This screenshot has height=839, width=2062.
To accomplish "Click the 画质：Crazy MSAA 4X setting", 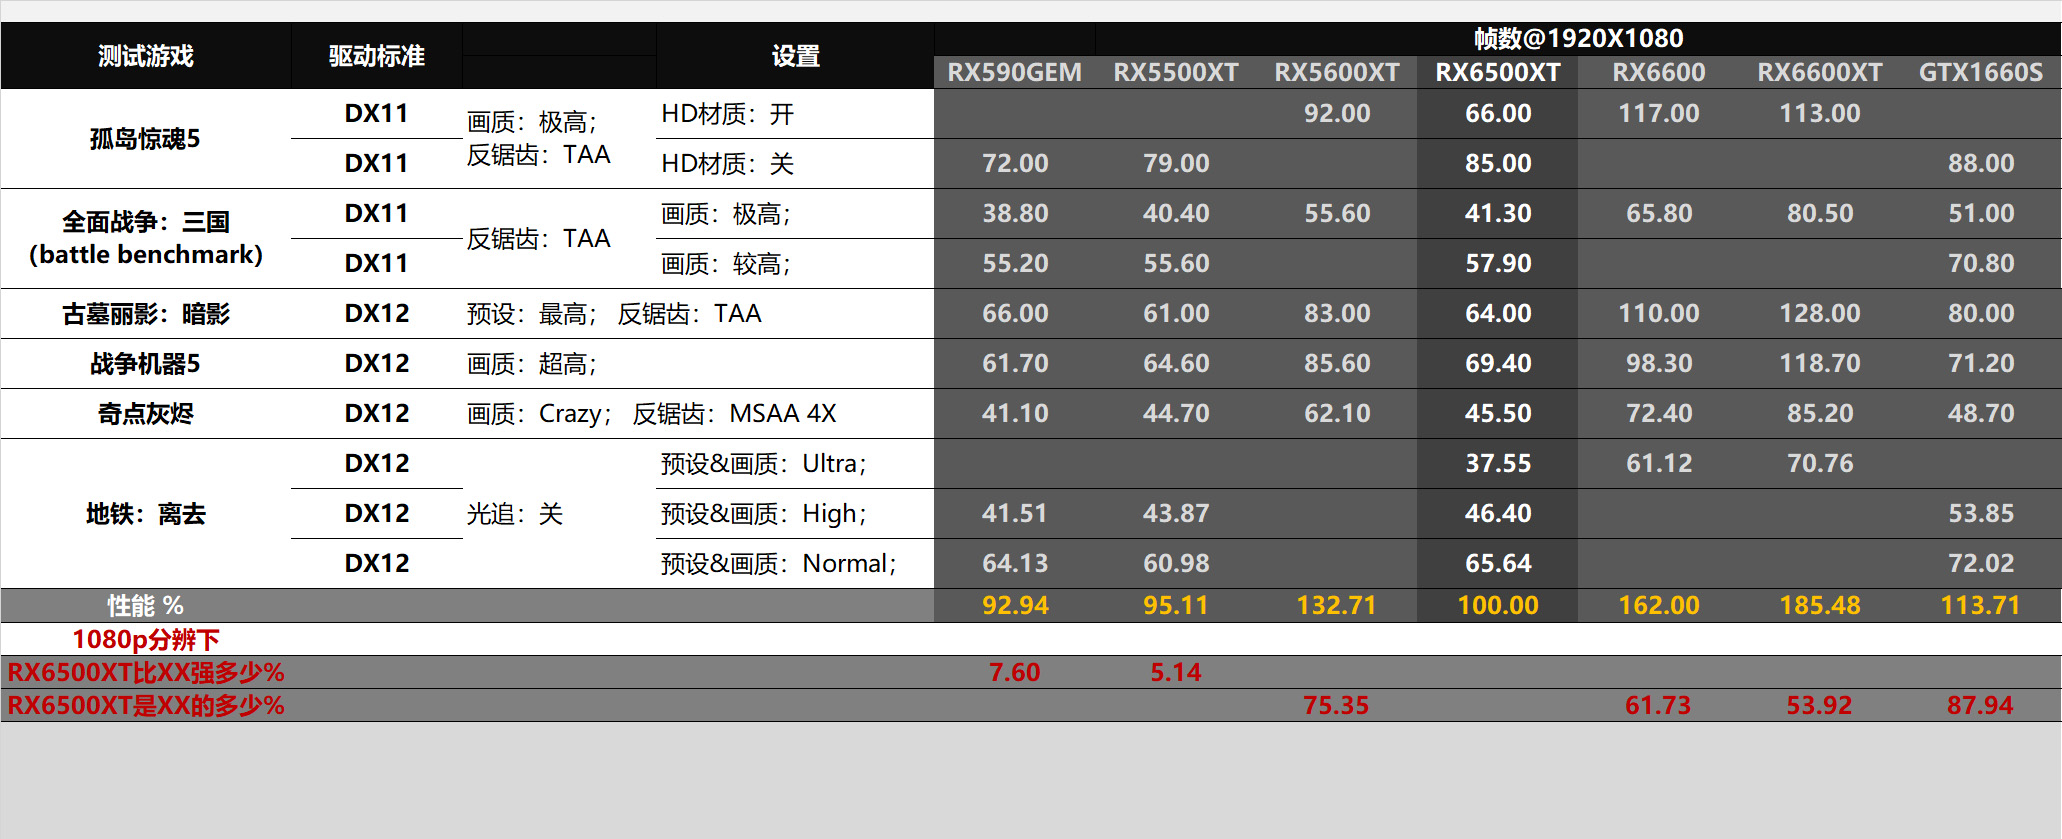I will tap(651, 414).
